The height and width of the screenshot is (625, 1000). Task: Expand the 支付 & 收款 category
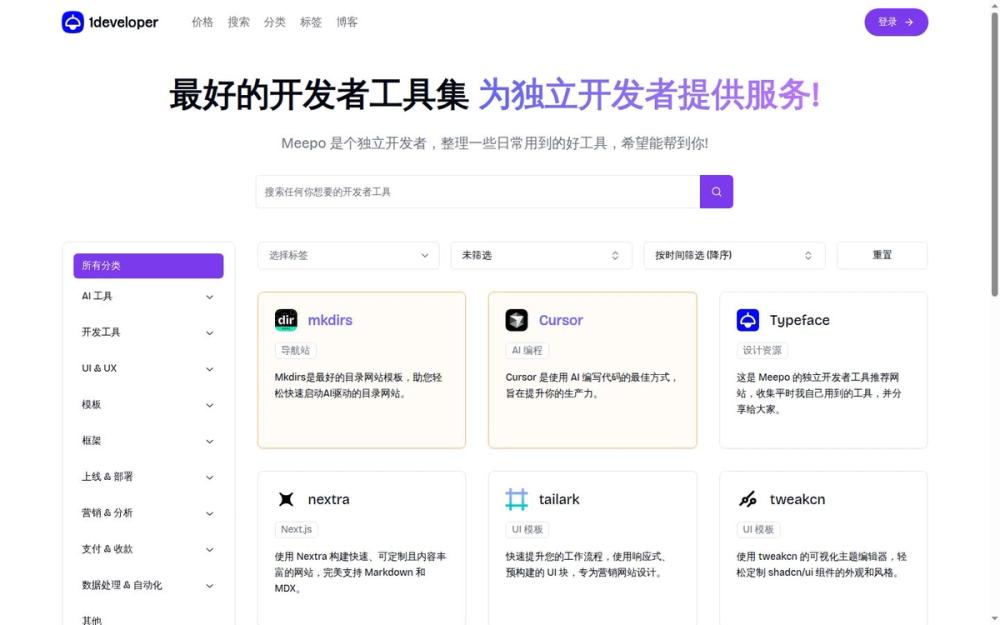click(148, 549)
